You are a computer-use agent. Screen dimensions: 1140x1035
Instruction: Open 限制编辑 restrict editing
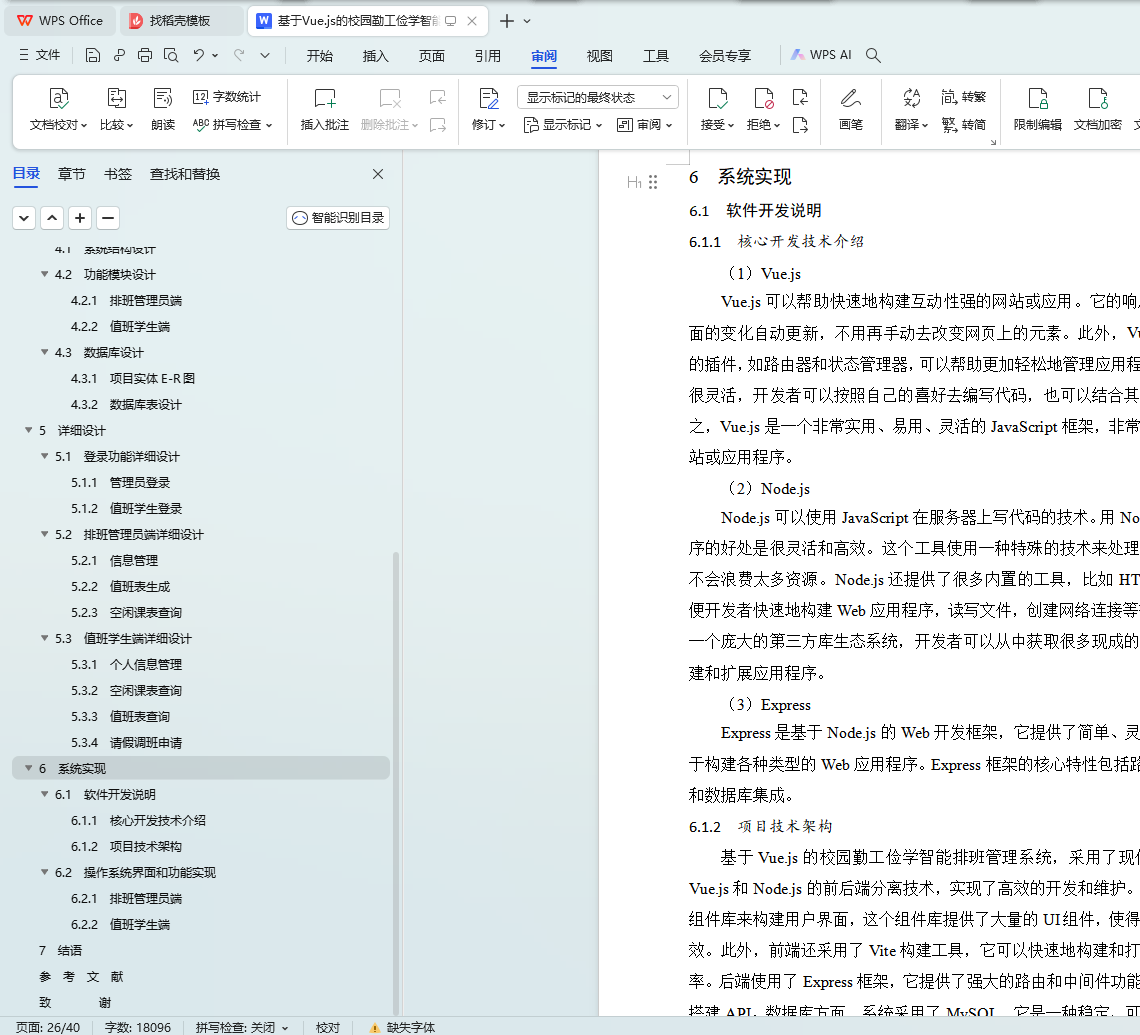(x=1037, y=109)
